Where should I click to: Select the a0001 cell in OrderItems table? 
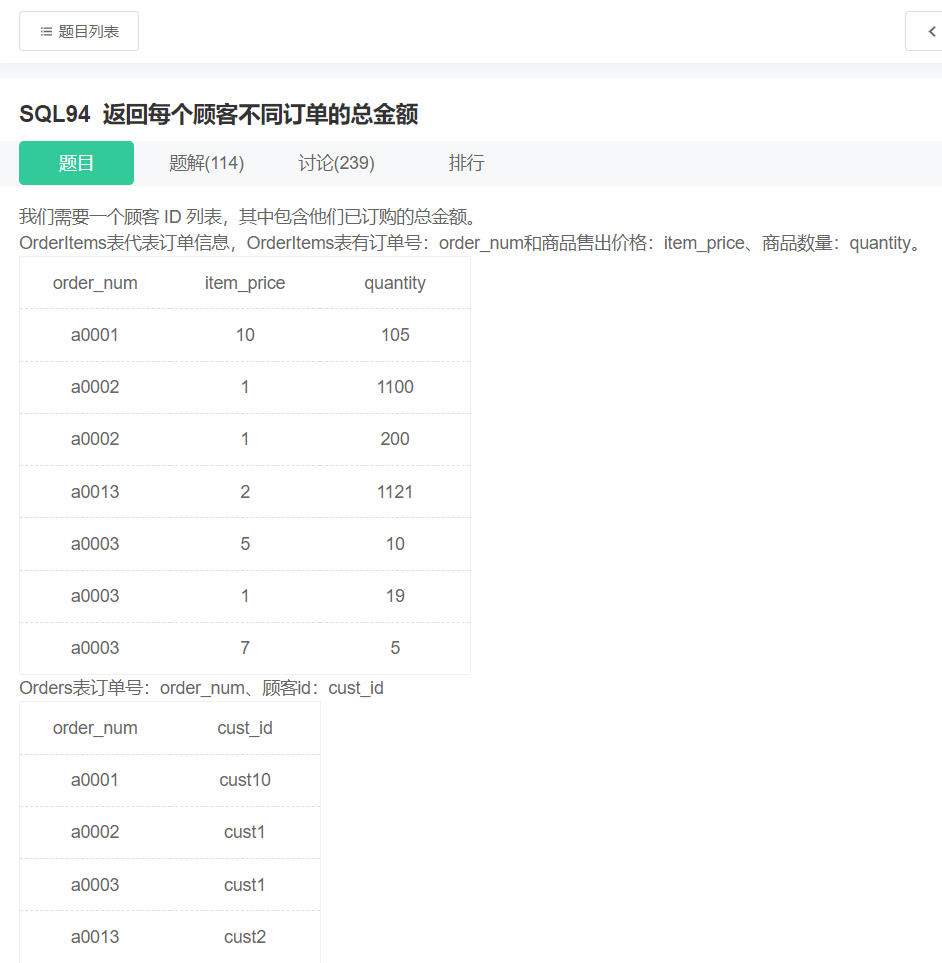[x=95, y=335]
